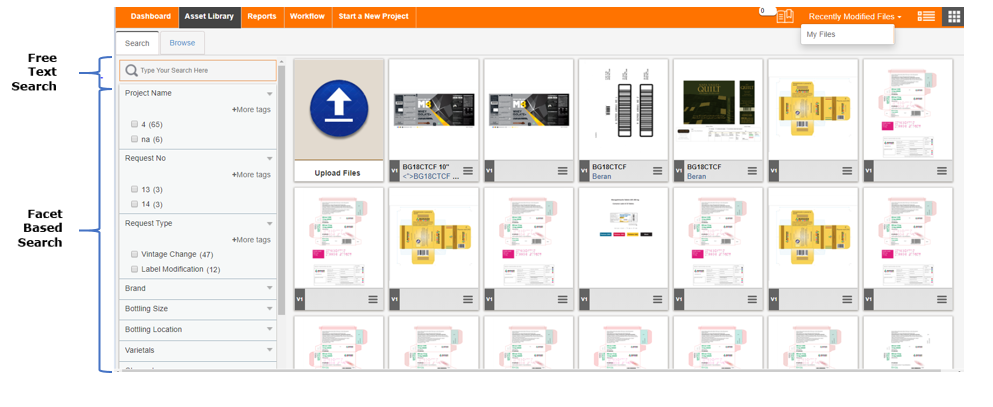This screenshot has height=407, width=993.
Task: Open the hamburger menu on the barcode BG18CTCF card
Action: point(657,171)
